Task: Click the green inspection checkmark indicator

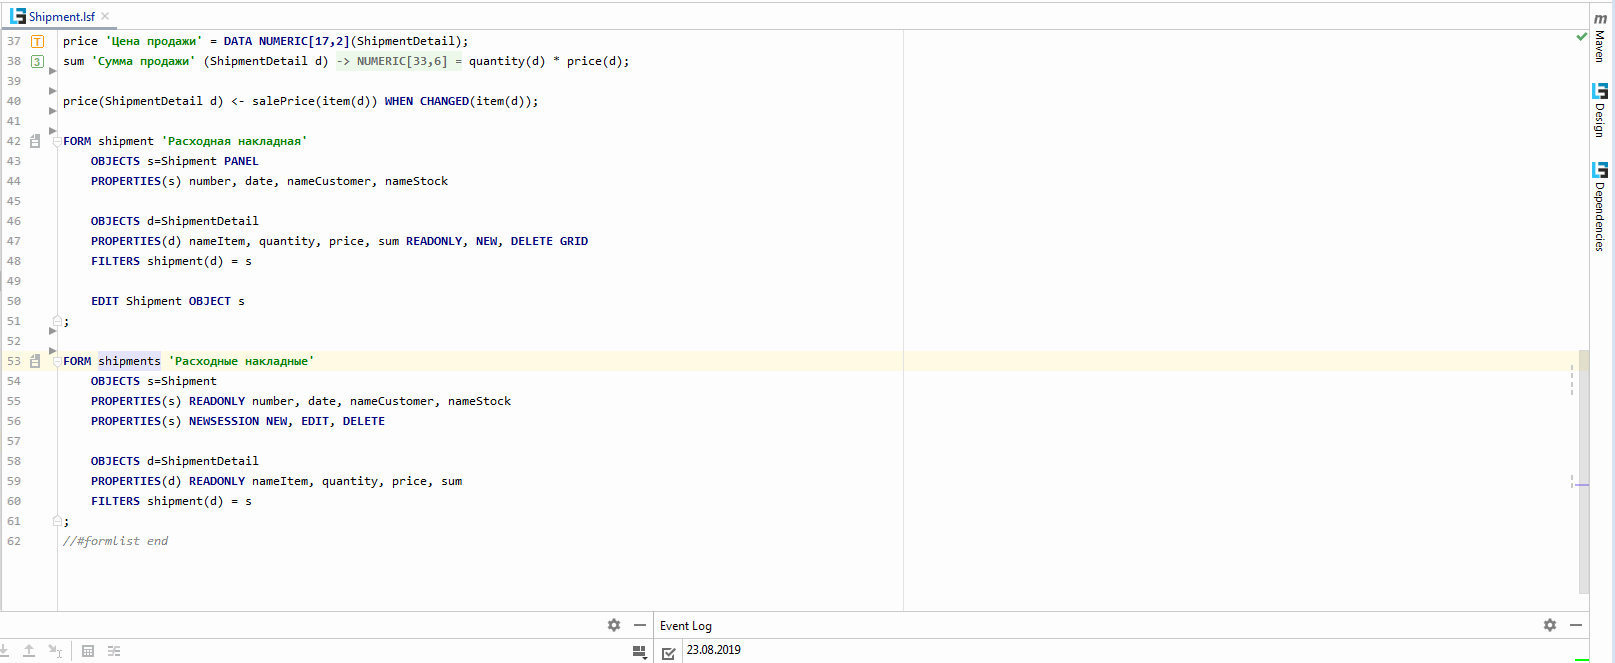Action: [1581, 37]
